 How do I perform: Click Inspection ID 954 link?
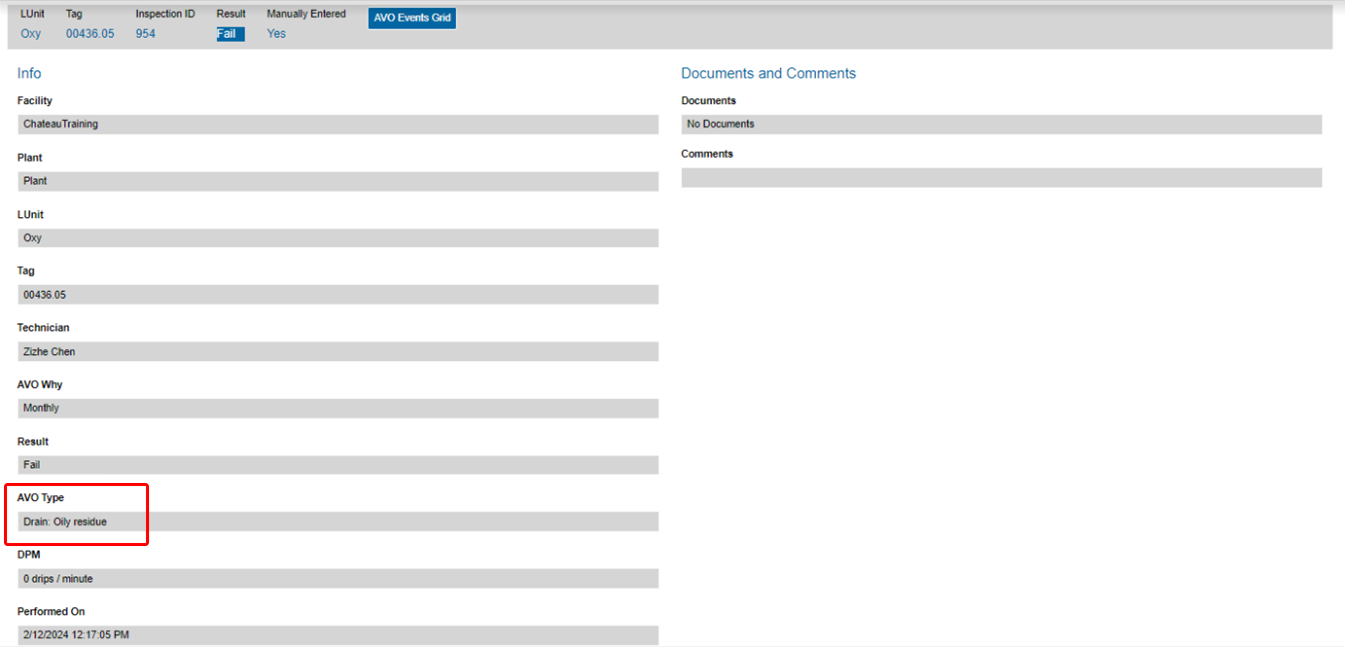(146, 34)
